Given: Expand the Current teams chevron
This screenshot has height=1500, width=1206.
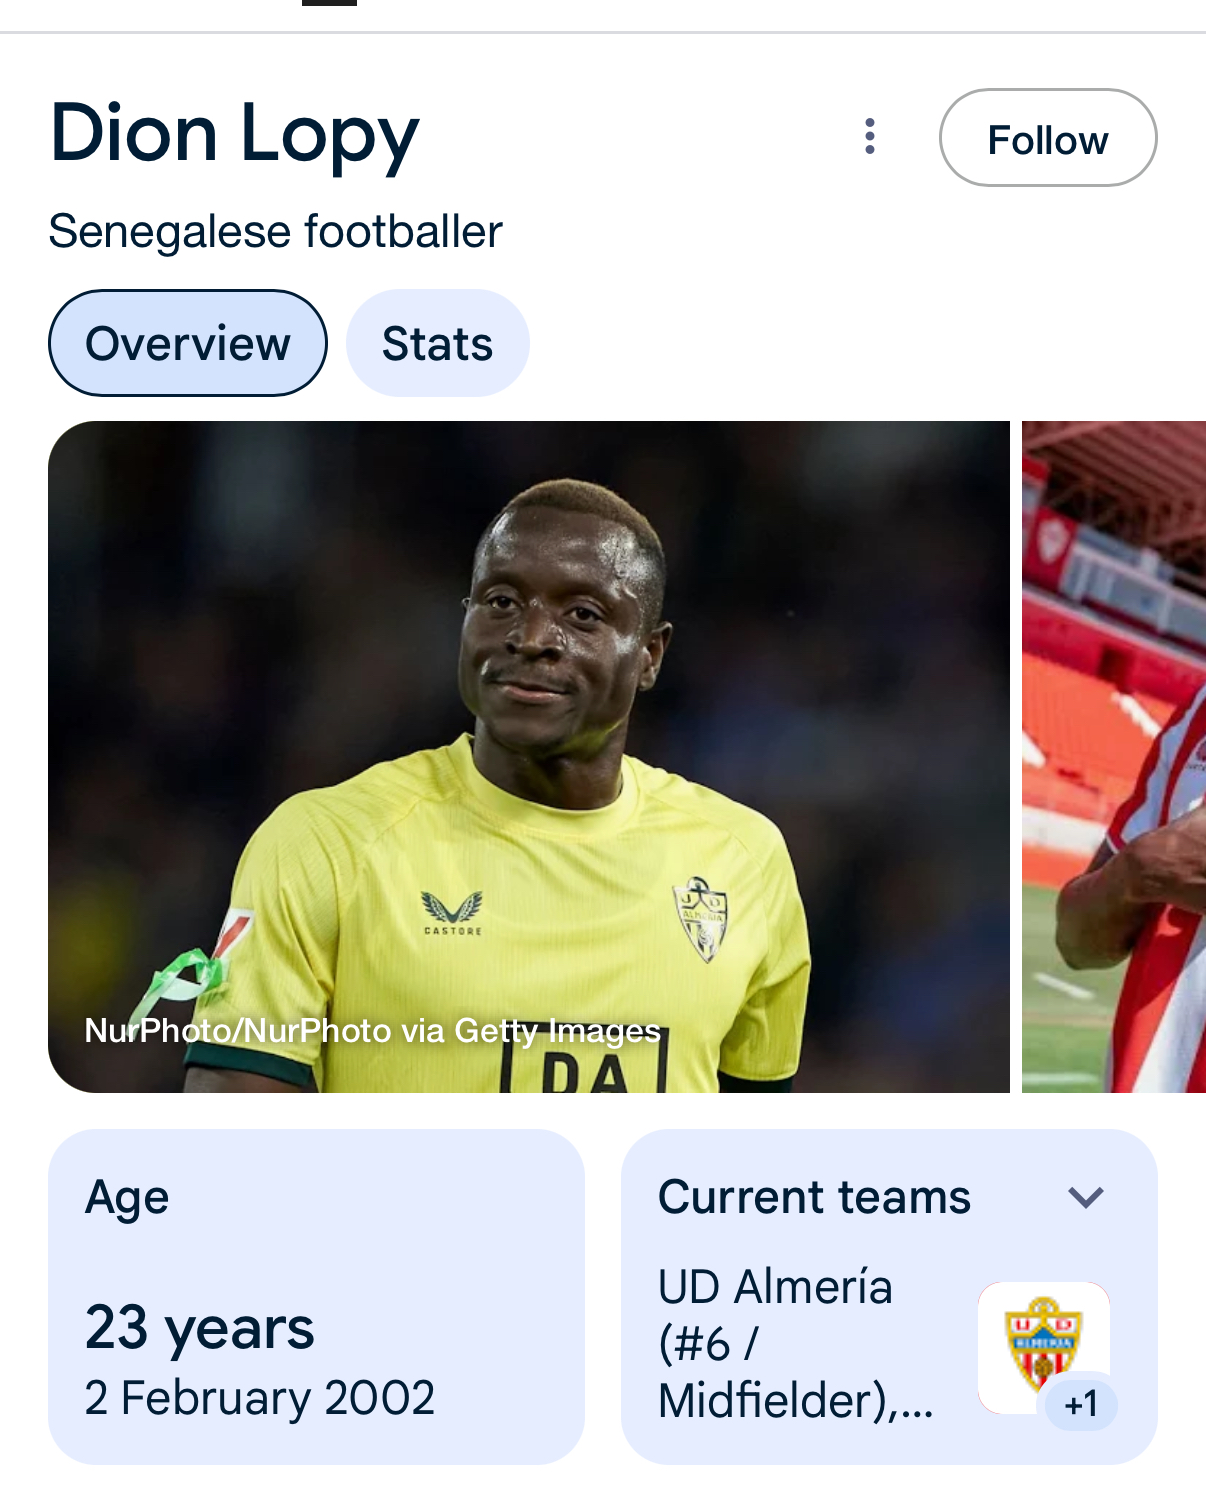Looking at the screenshot, I should pos(1085,1197).
